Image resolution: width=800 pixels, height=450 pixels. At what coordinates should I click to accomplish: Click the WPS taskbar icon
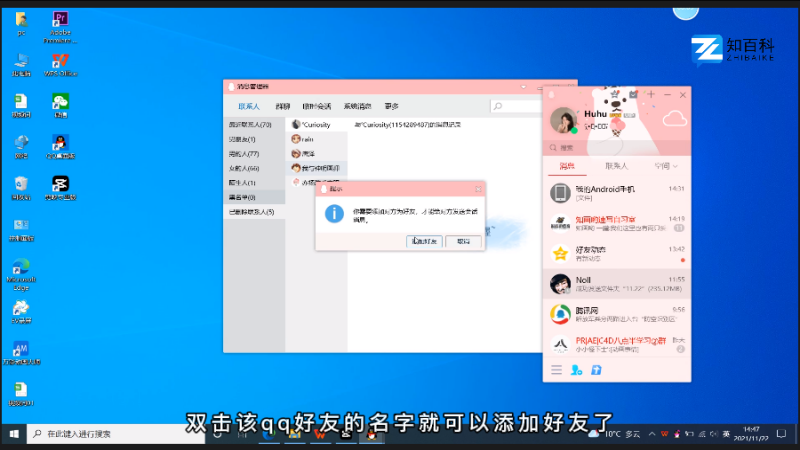[320, 435]
